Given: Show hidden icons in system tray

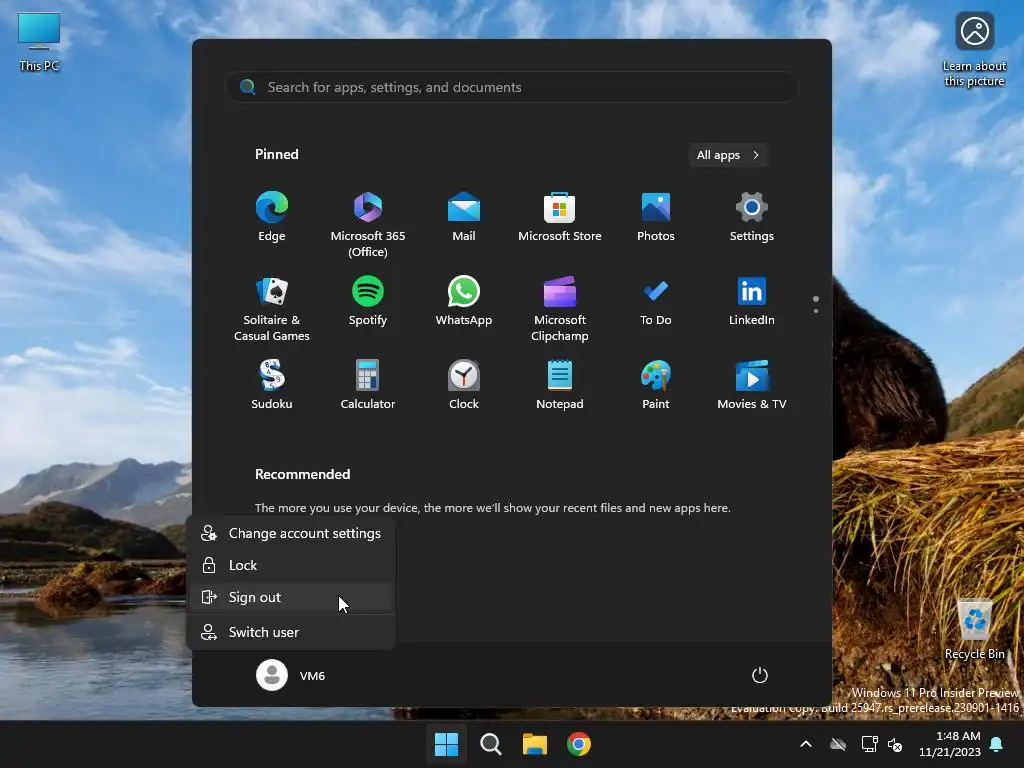Looking at the screenshot, I should click(806, 744).
